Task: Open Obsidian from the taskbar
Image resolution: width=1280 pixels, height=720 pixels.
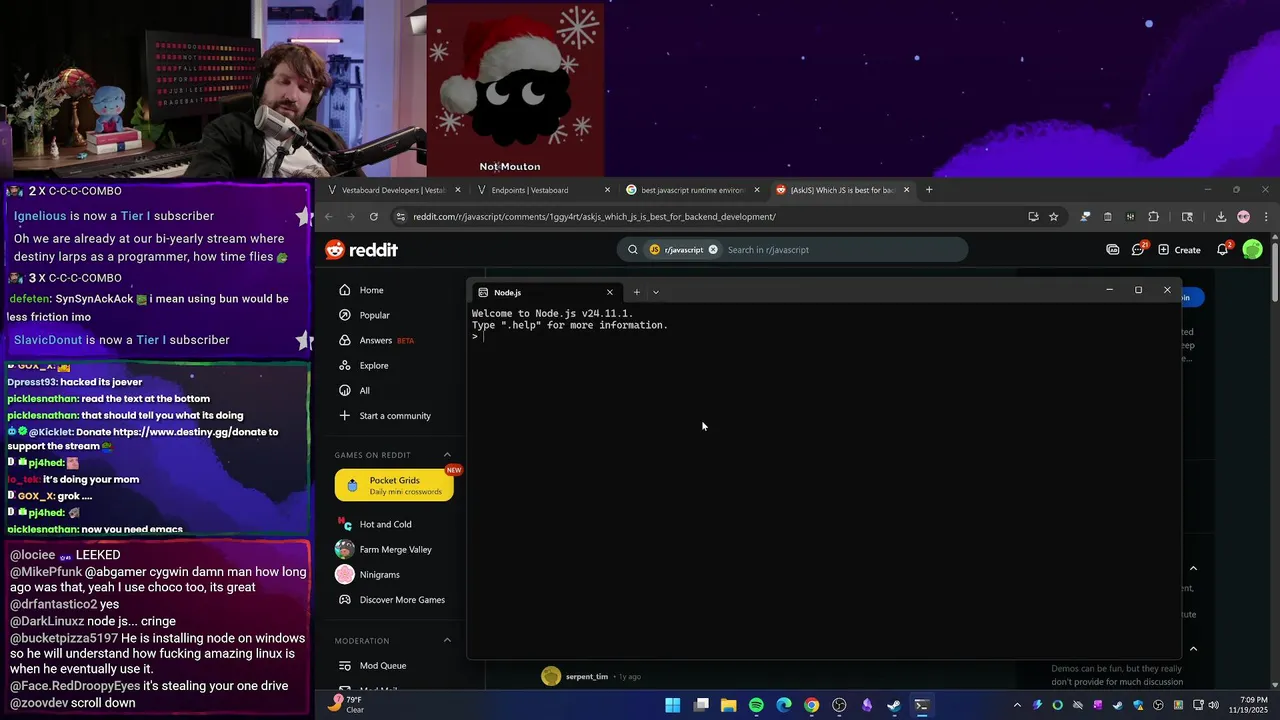Action: (866, 705)
